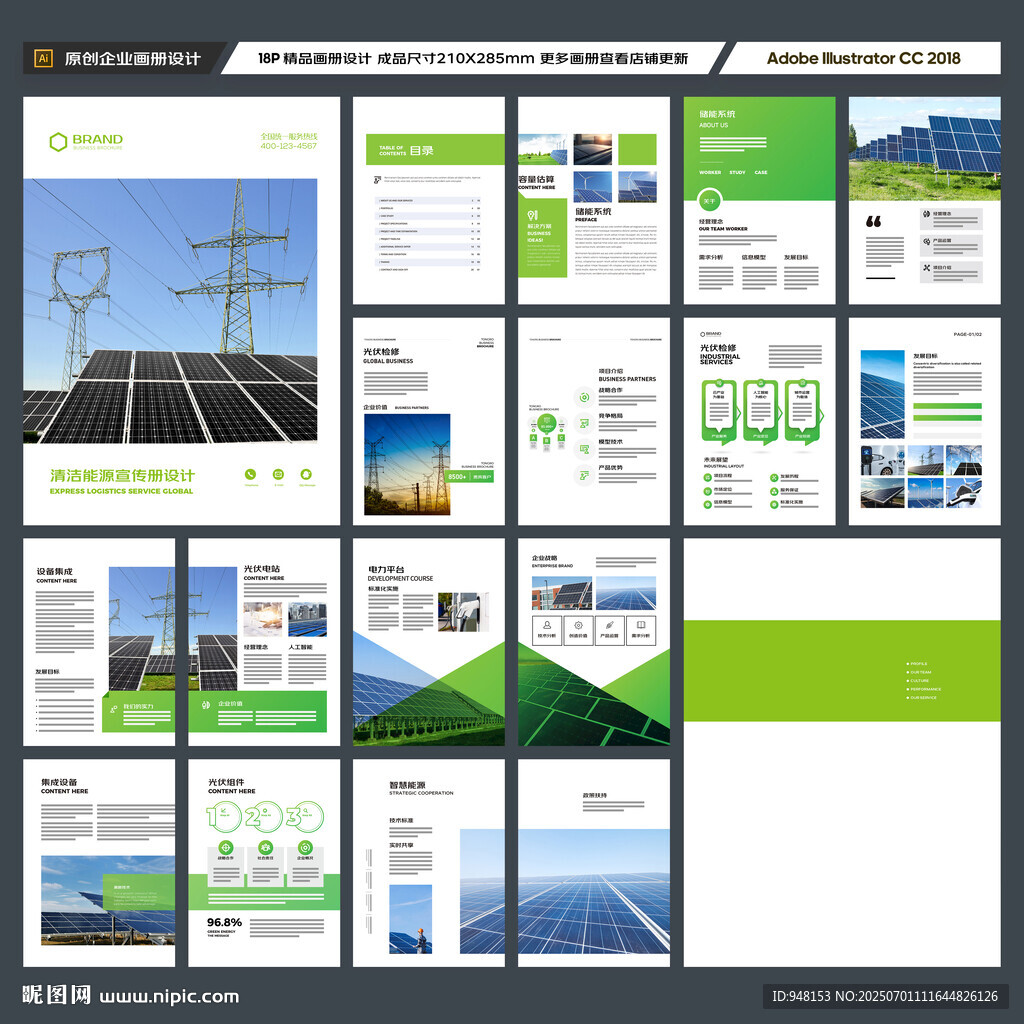The image size is (1024, 1024).
Task: Select the power tower cover photo
Action: click(x=170, y=311)
